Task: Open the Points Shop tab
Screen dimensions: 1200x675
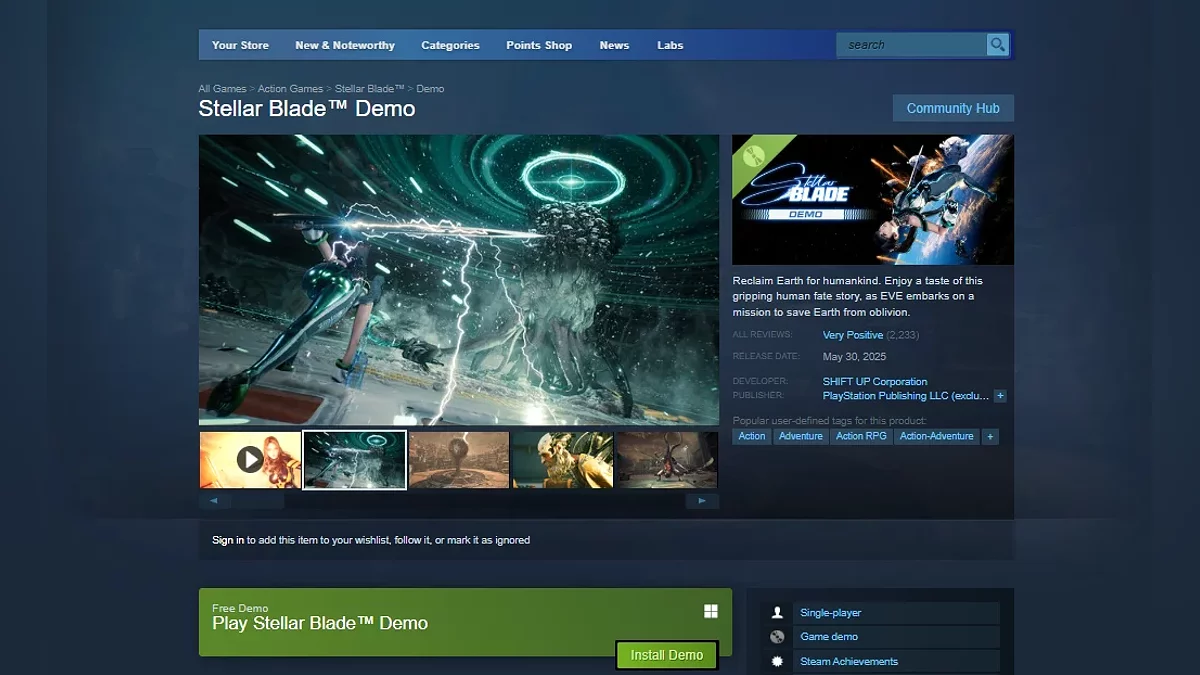Action: [x=539, y=45]
